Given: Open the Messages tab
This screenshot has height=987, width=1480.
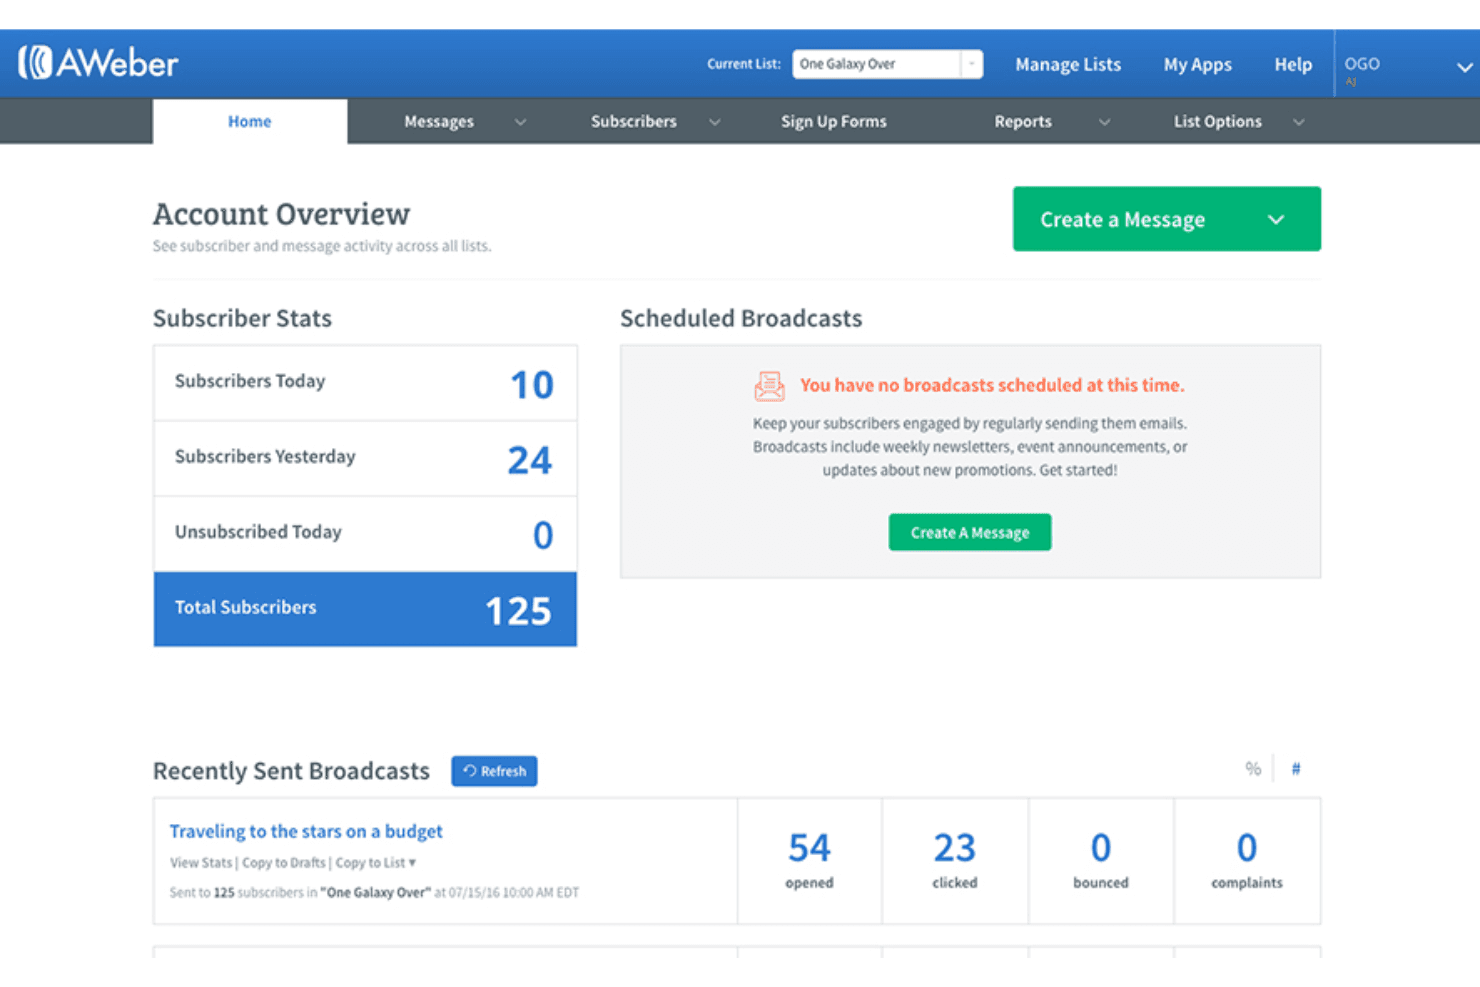Looking at the screenshot, I should [x=439, y=121].
